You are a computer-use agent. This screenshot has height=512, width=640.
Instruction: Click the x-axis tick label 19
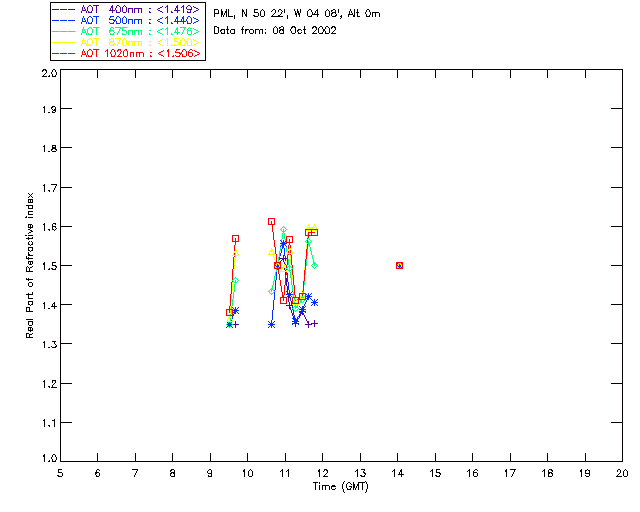(585, 473)
